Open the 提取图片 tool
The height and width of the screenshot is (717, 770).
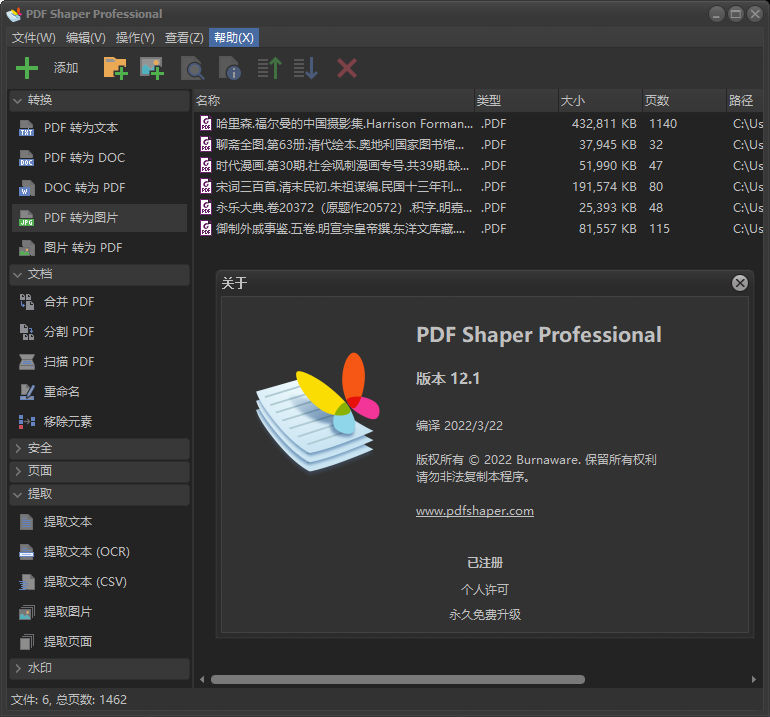coord(99,611)
